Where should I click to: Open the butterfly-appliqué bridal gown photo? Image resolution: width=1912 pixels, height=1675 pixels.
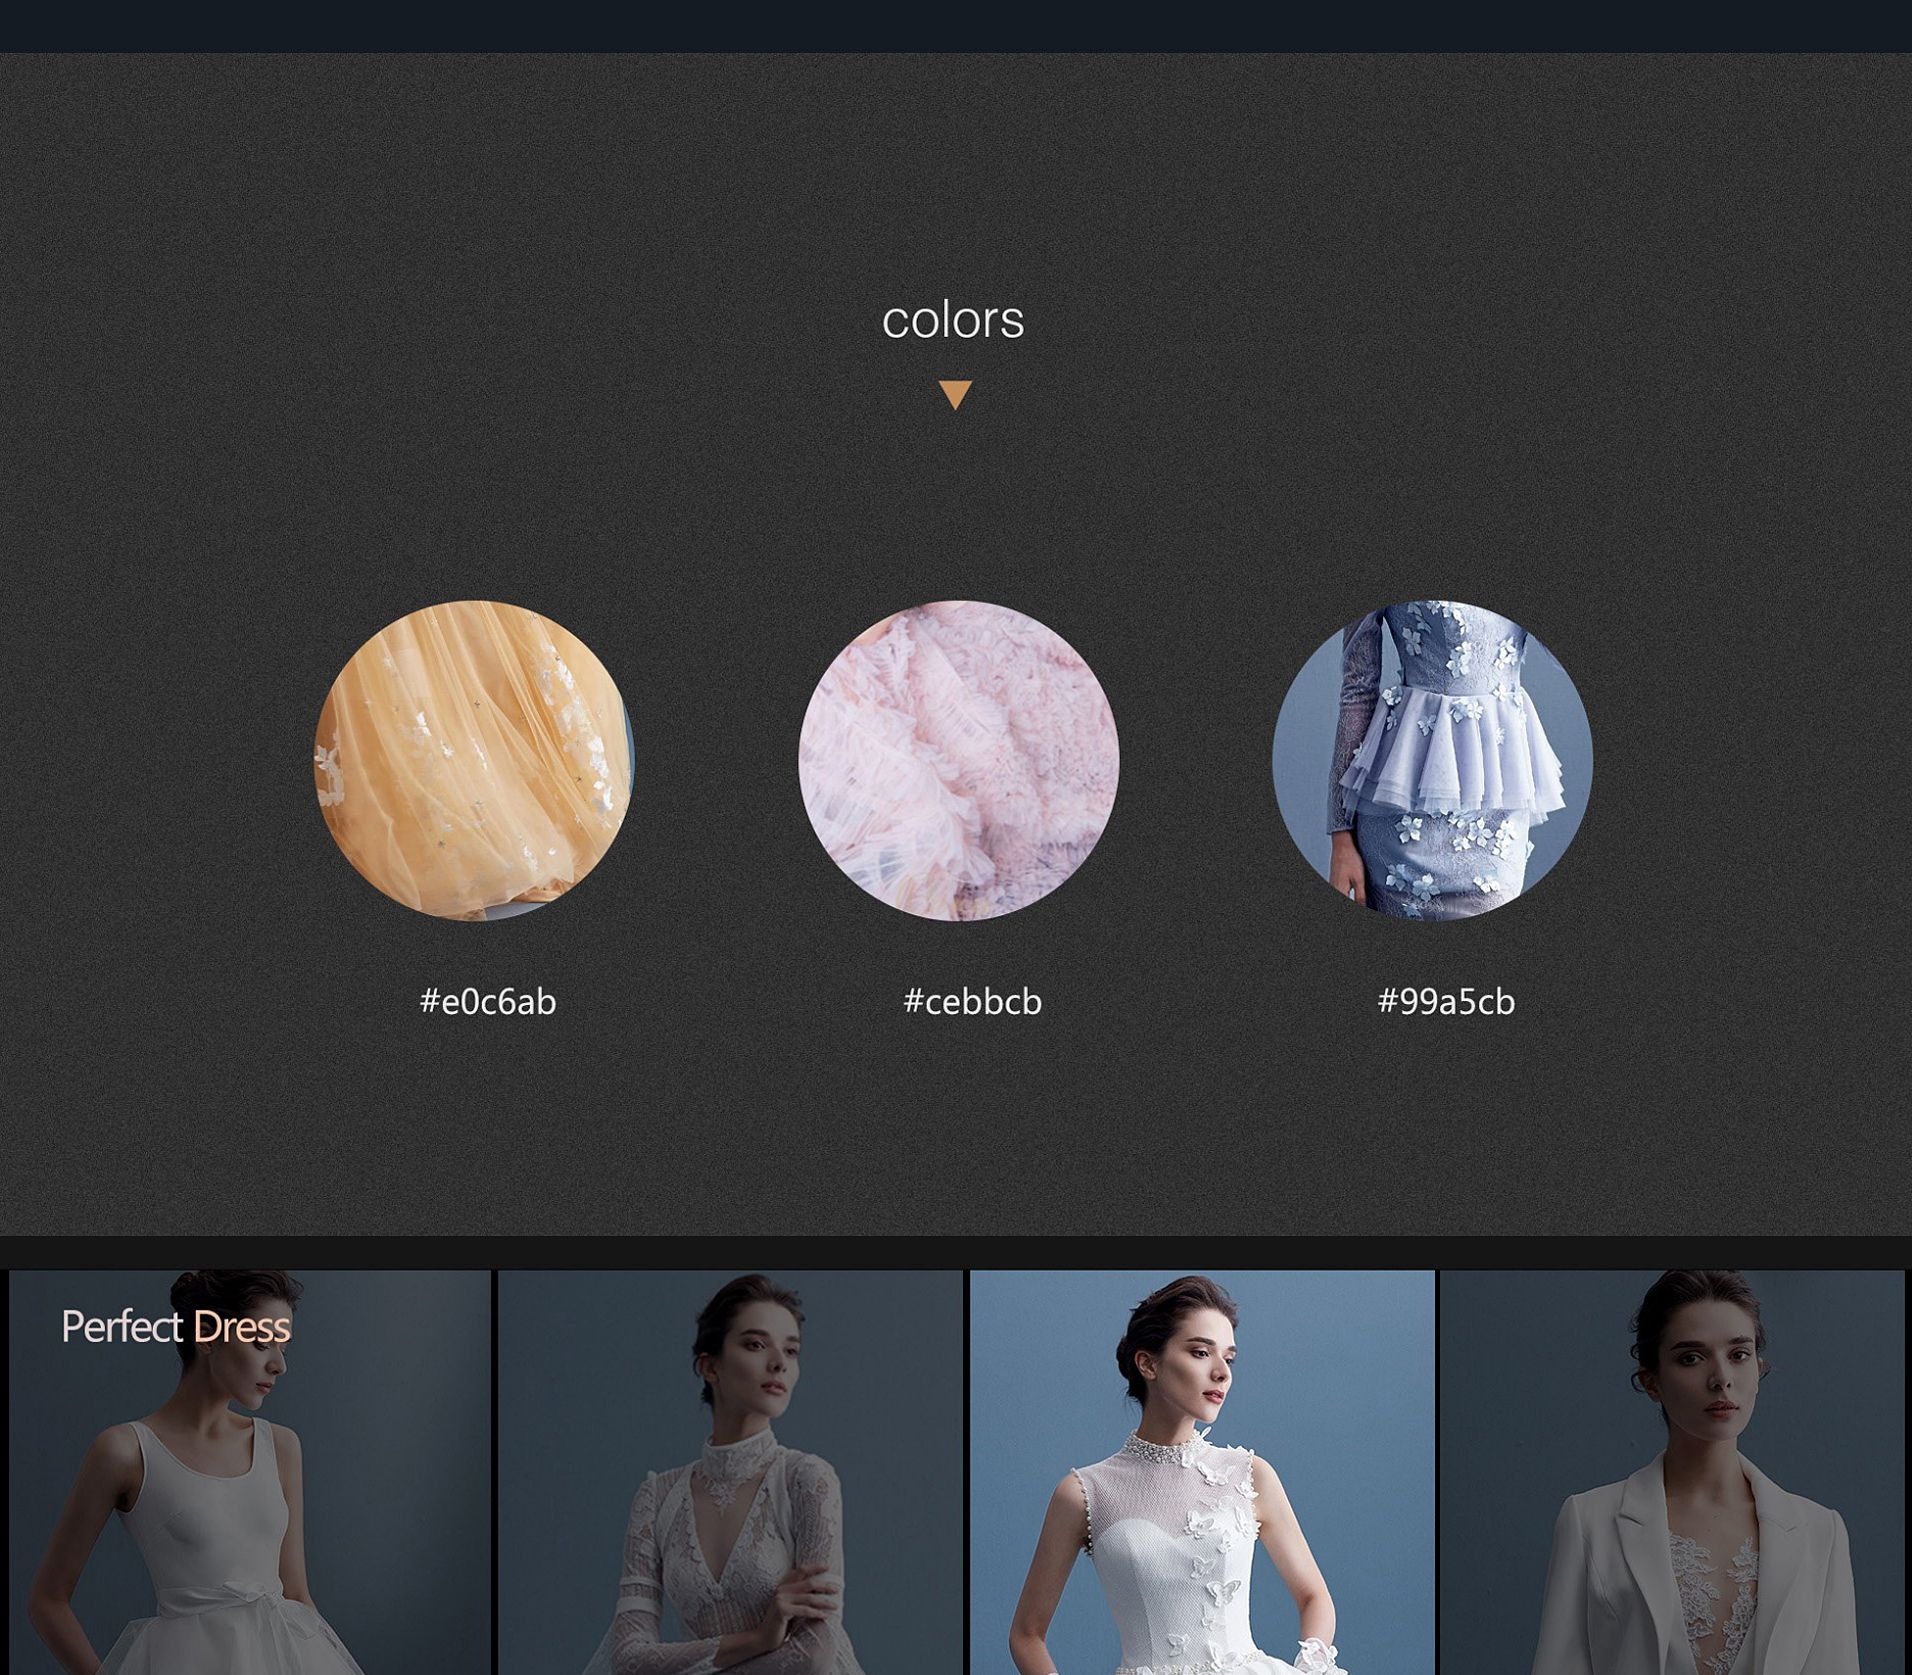pyautogui.click(x=1202, y=1472)
